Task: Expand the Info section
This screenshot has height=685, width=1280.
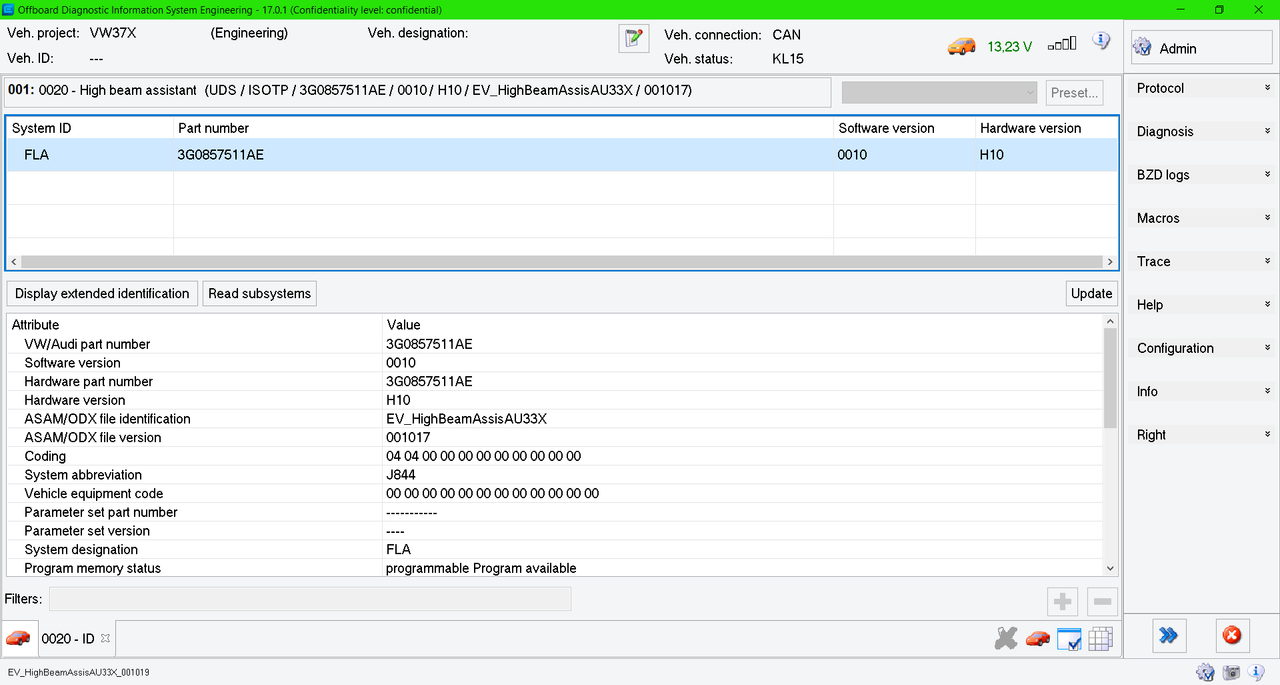Action: point(1204,391)
